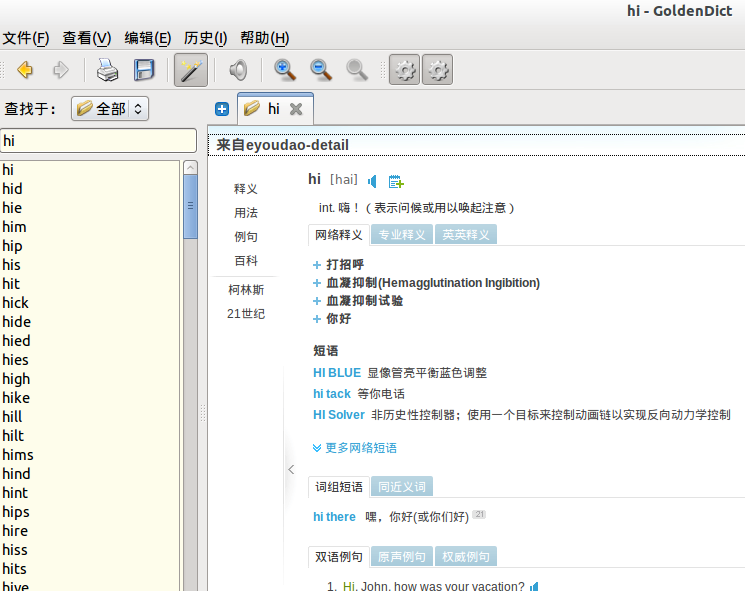Select 'hire' in the word list
The width and height of the screenshot is (745, 591).
[90, 531]
